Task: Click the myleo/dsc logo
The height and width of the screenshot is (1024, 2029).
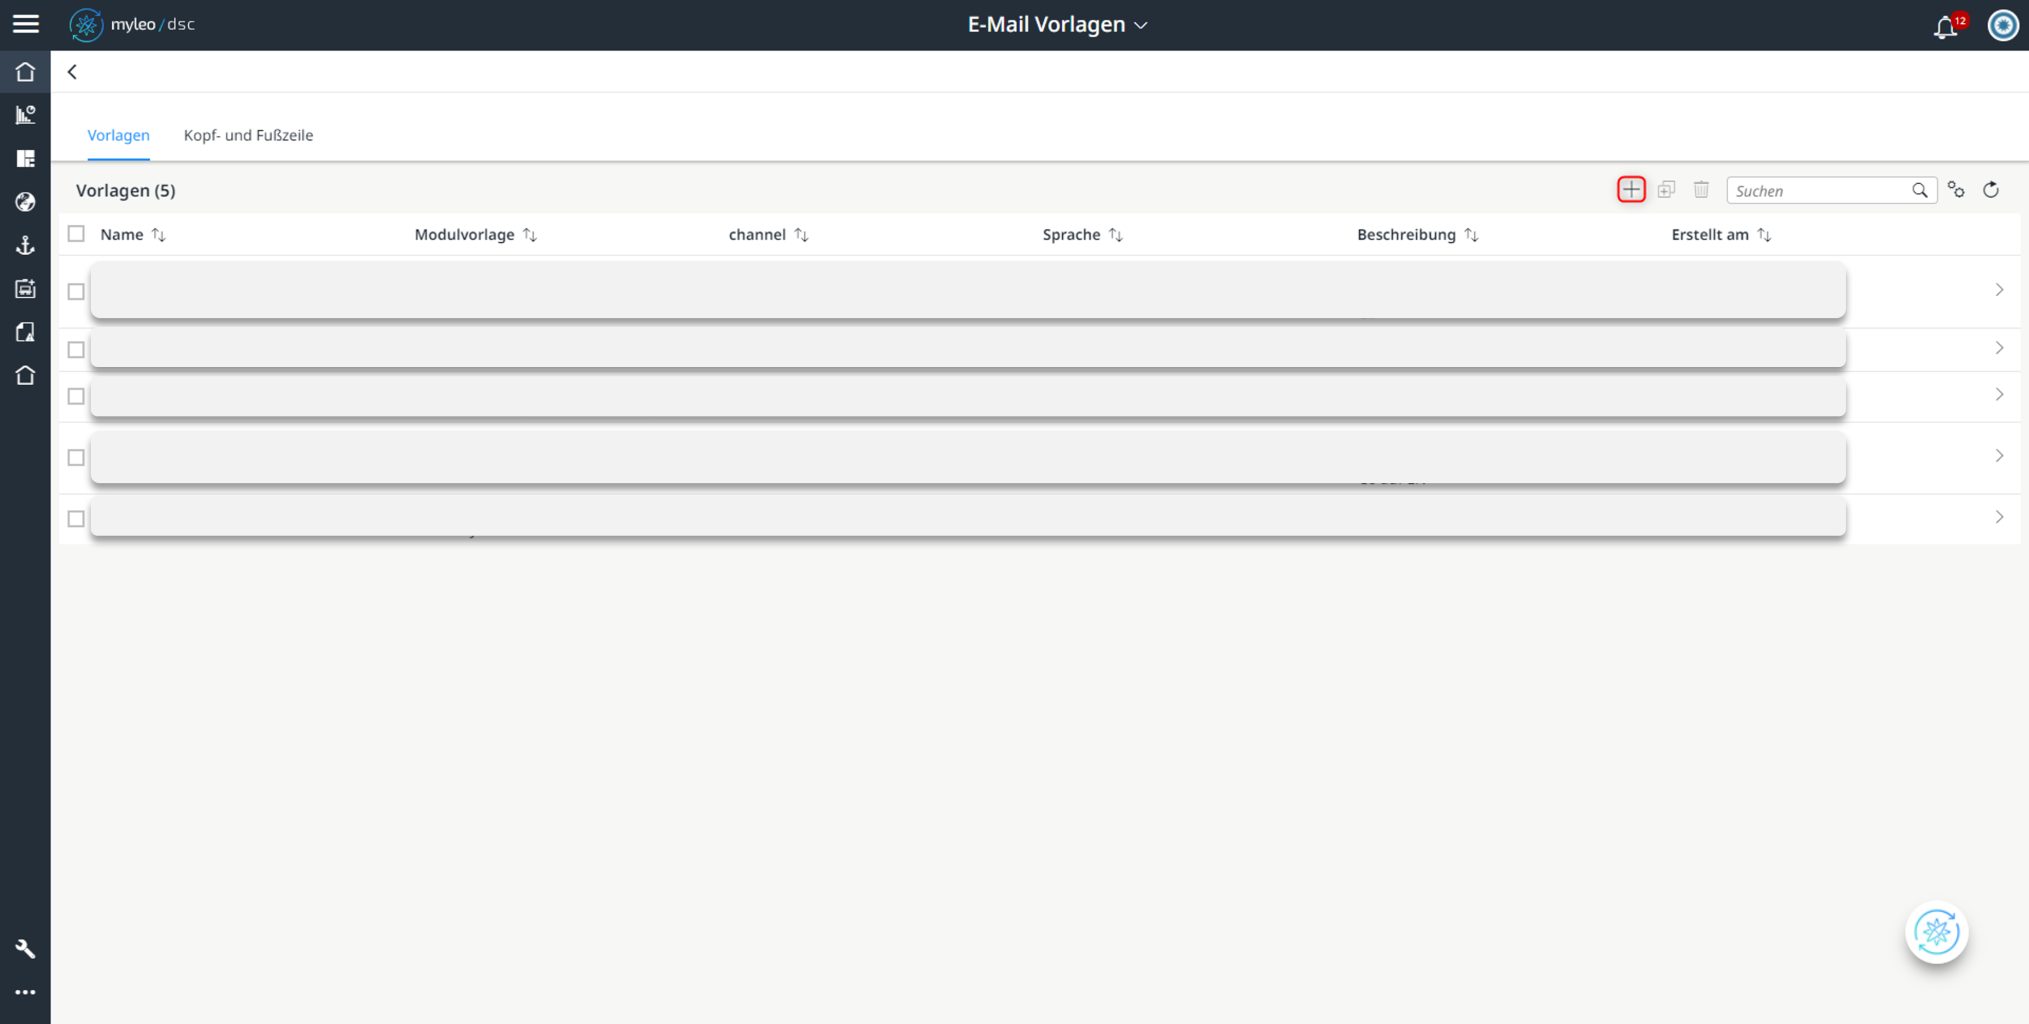Action: click(132, 24)
